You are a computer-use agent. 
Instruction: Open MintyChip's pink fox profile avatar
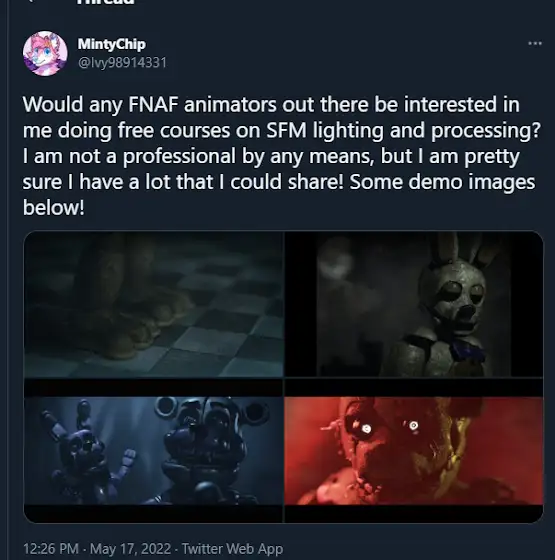pyautogui.click(x=45, y=53)
